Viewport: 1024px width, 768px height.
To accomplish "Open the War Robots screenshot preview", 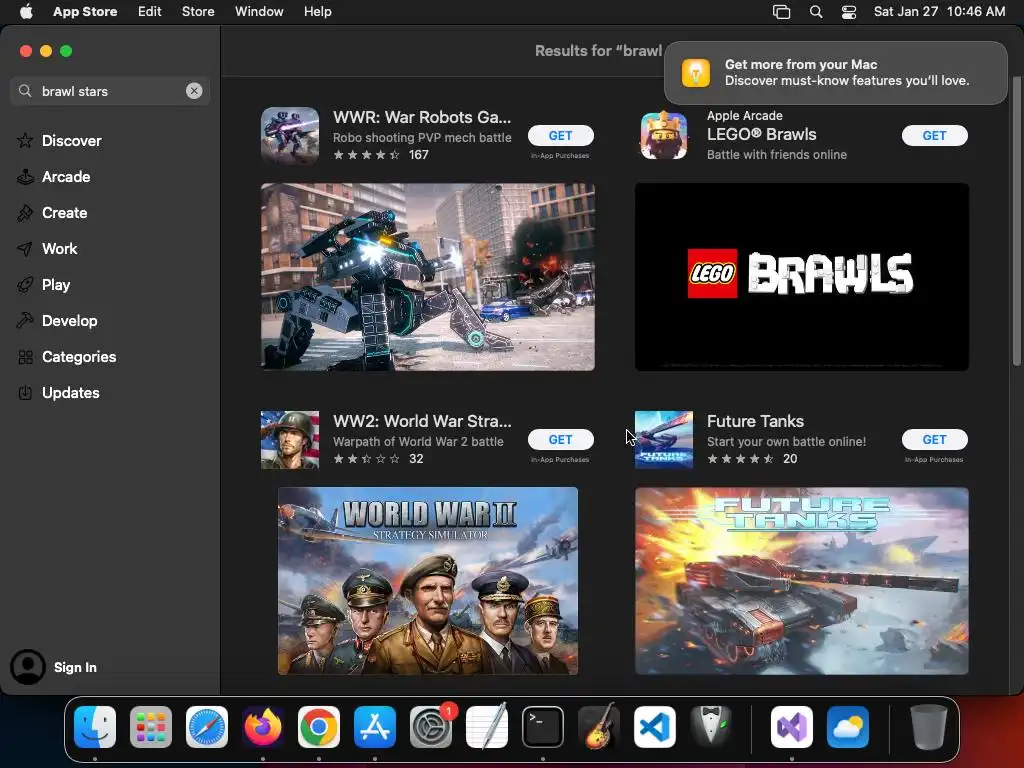I will click(x=428, y=277).
